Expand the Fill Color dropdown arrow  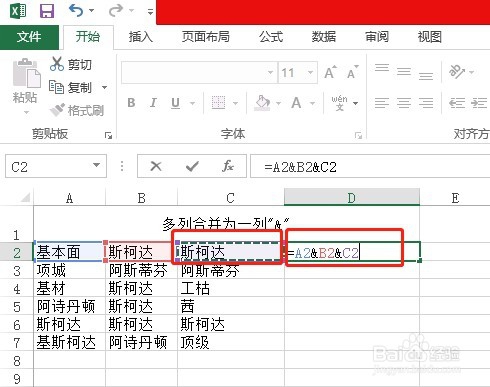tap(278, 103)
